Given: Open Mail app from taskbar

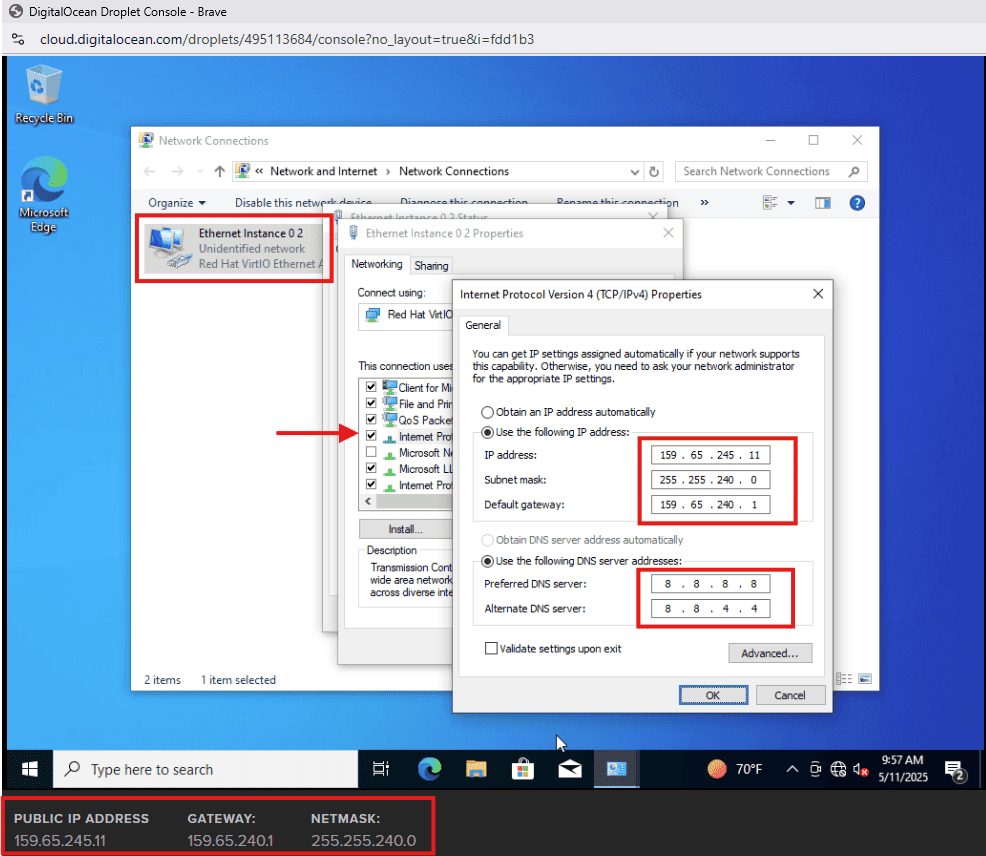Looking at the screenshot, I should coord(570,769).
